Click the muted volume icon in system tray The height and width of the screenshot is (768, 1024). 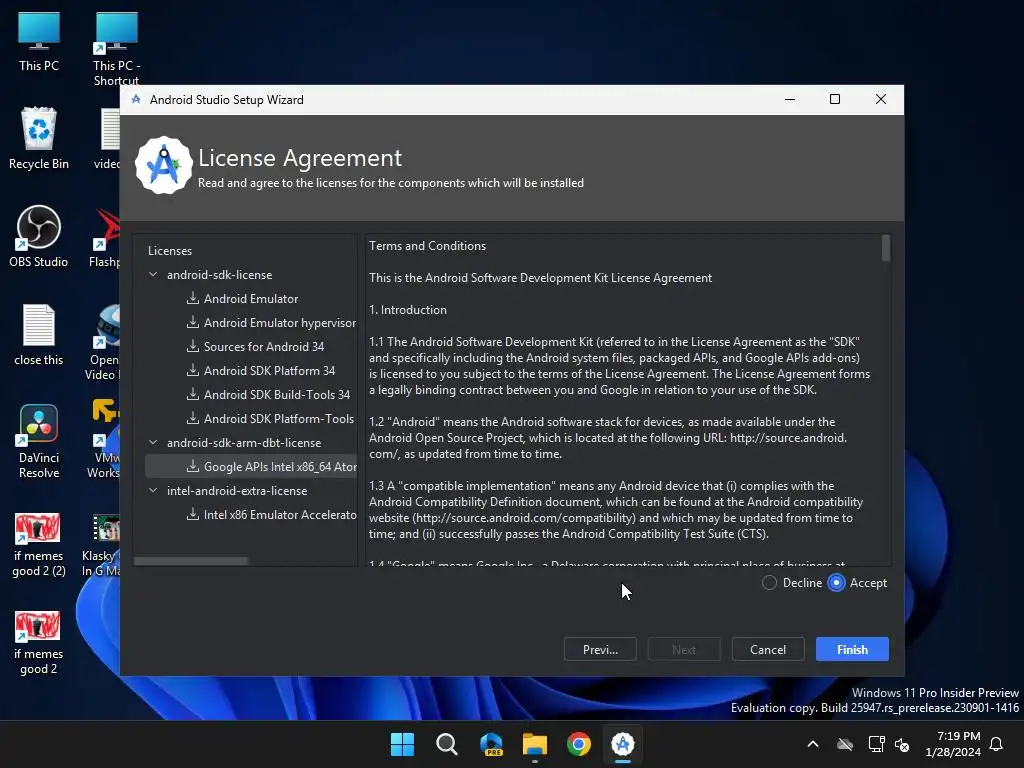pos(903,744)
